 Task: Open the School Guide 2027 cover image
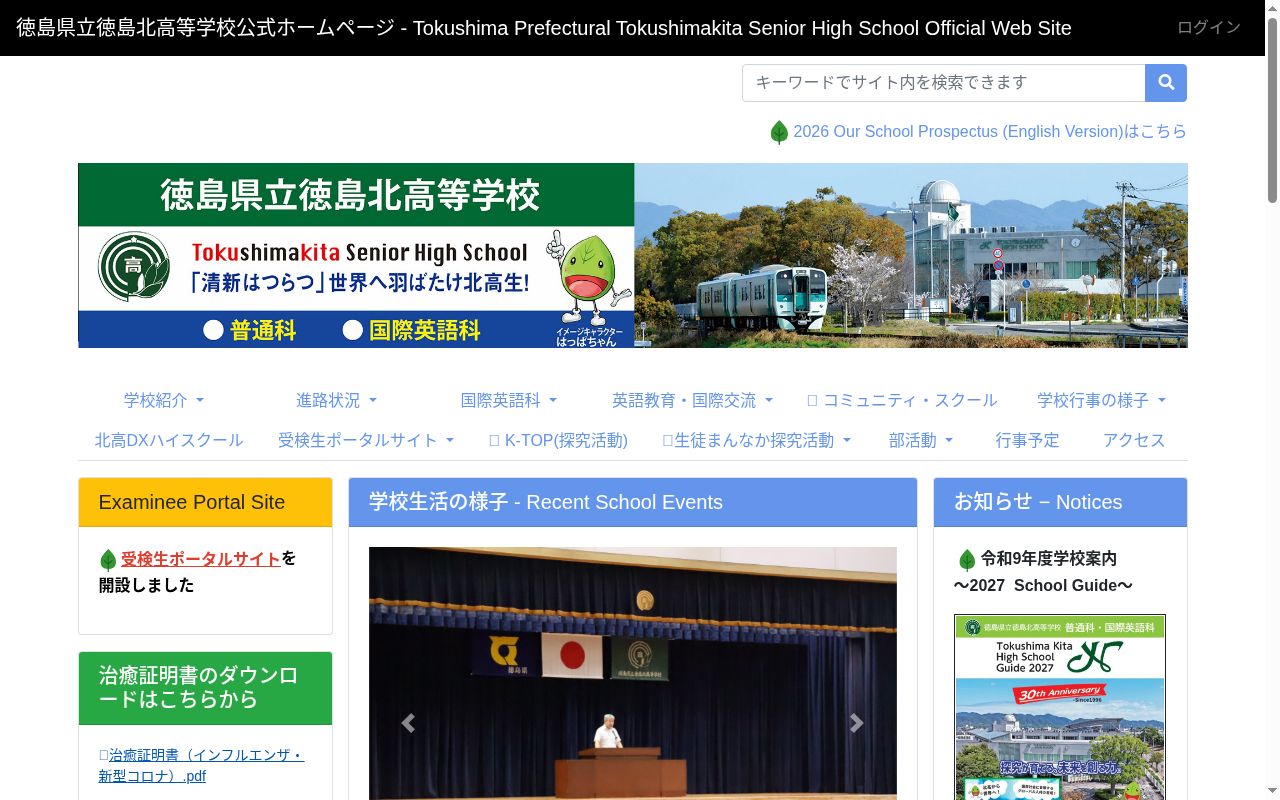click(1060, 707)
